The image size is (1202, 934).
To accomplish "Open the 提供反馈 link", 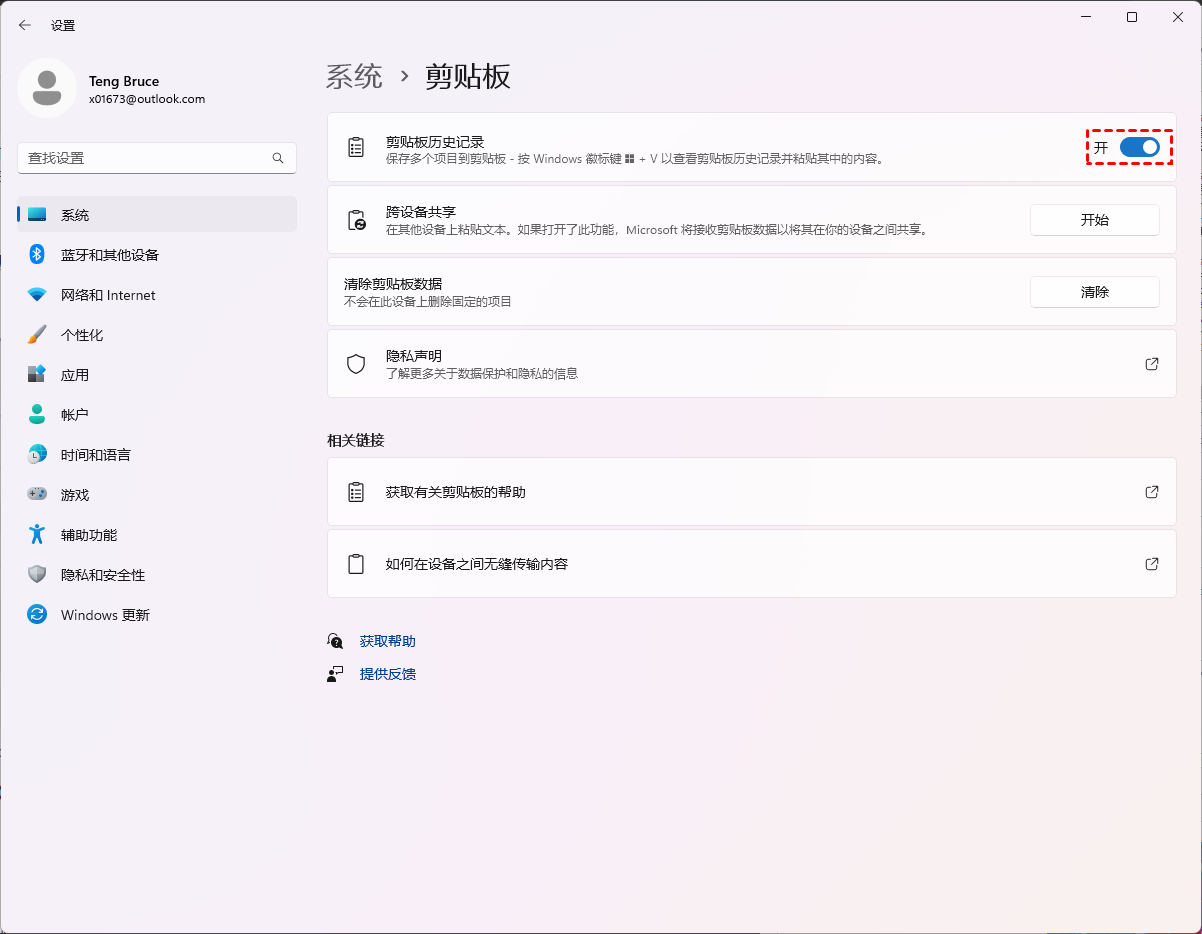I will (x=387, y=674).
